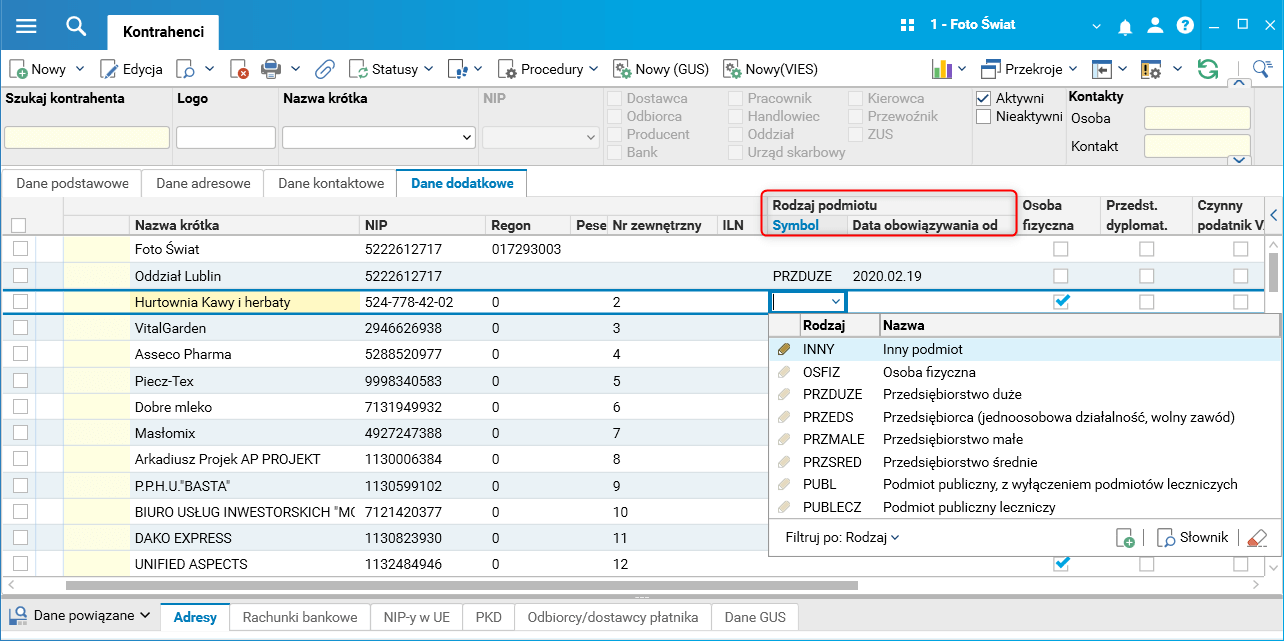
Task: Switch to the Dane adresowe tab
Action: click(x=203, y=183)
